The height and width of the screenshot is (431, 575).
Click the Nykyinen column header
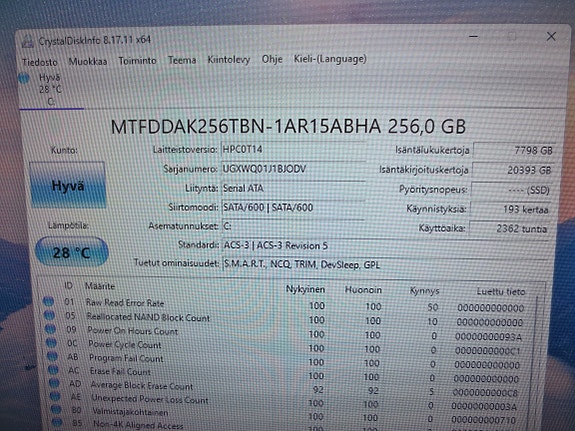[x=305, y=289]
